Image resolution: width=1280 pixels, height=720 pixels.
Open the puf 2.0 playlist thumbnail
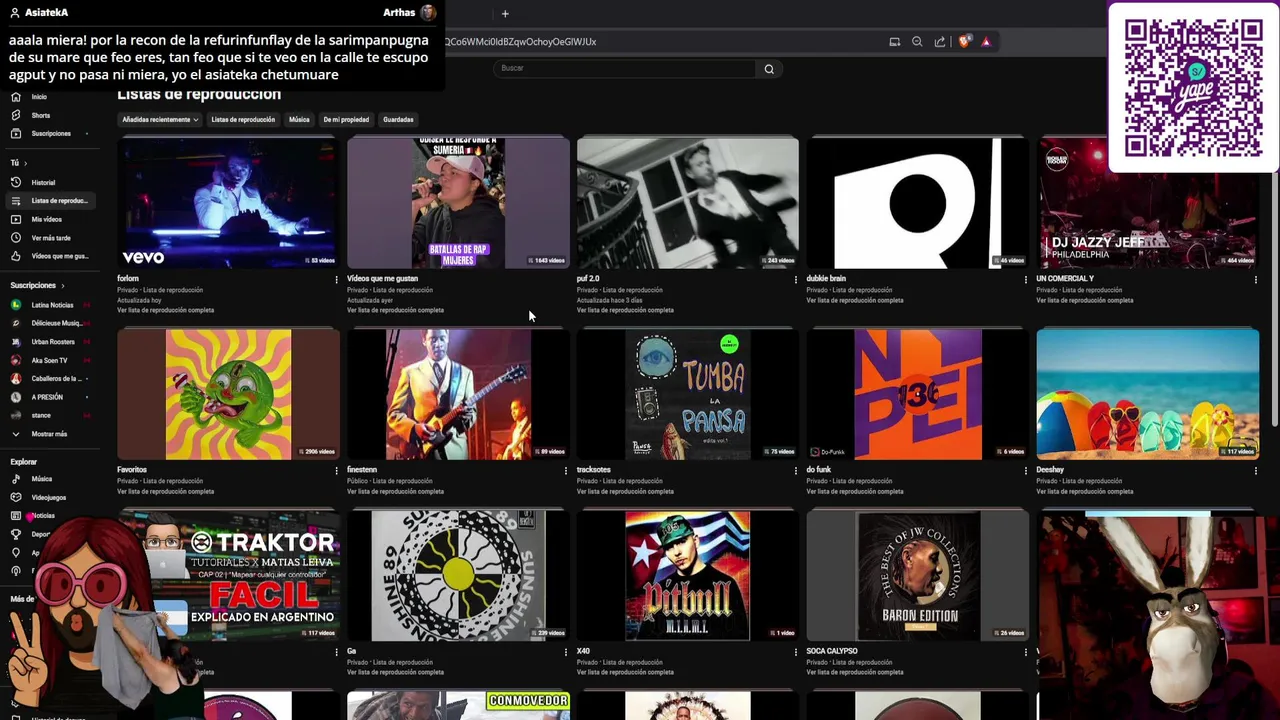coord(688,203)
